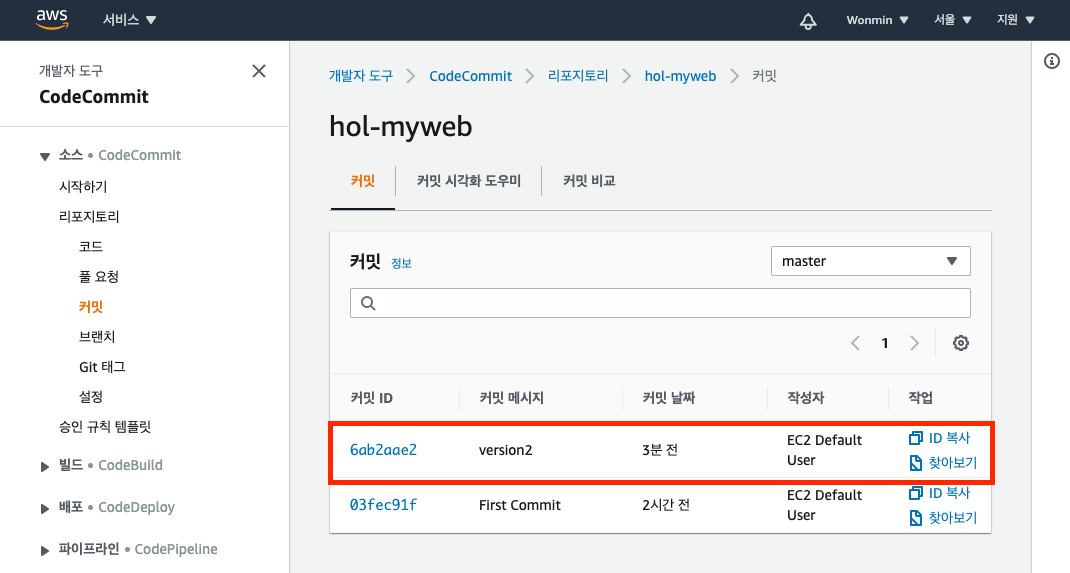Open the master branch selector dropdown
1070x573 pixels.
[x=871, y=261]
